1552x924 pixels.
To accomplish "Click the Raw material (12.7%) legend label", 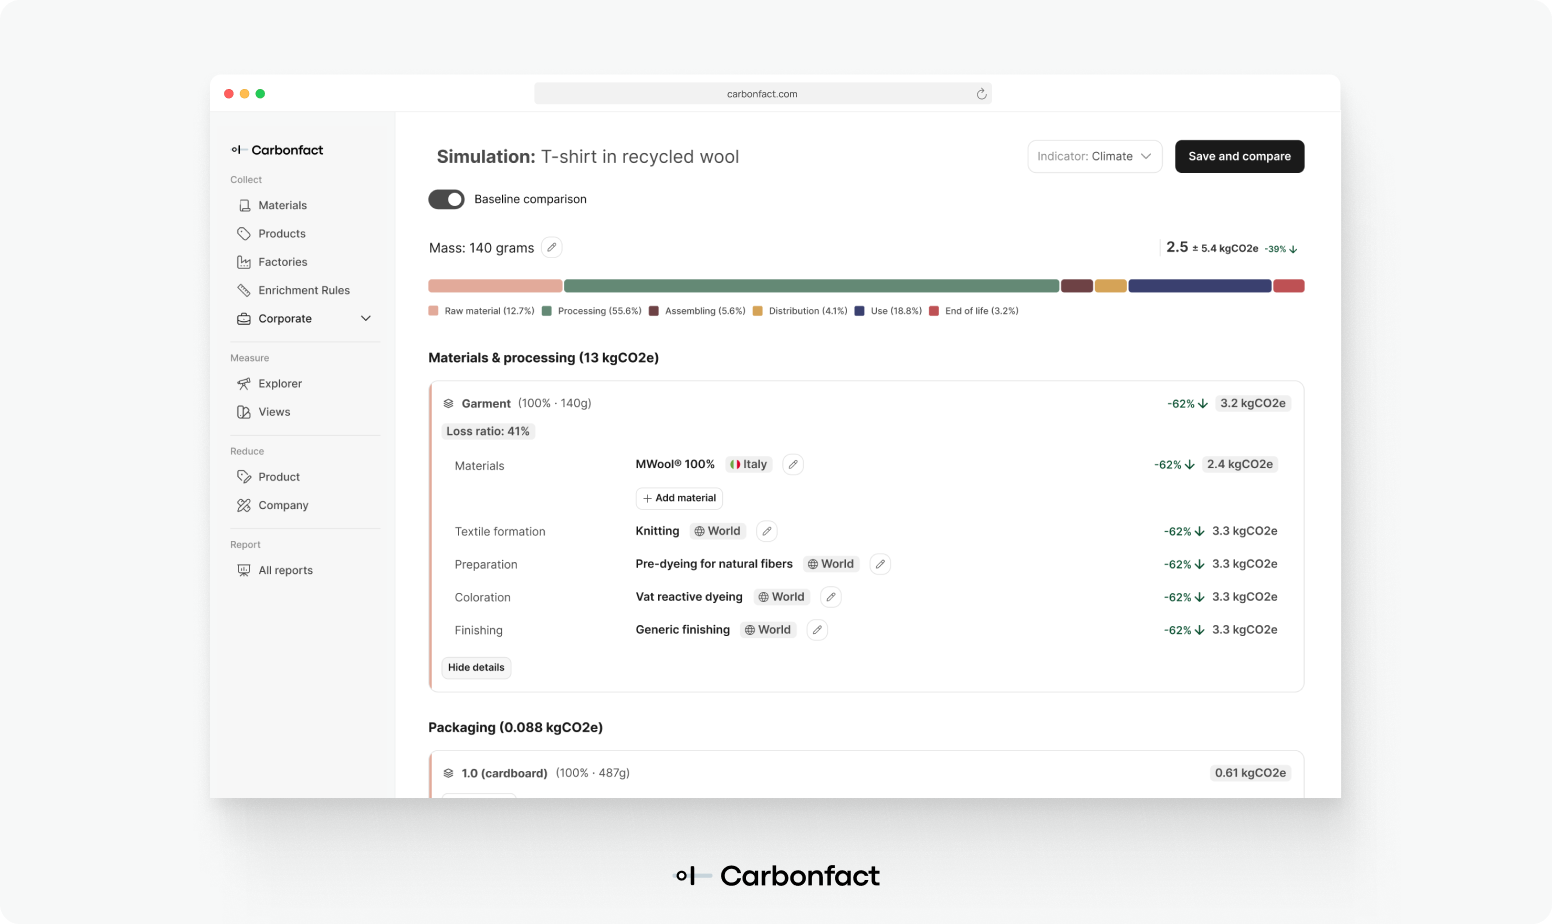I will [x=489, y=311].
